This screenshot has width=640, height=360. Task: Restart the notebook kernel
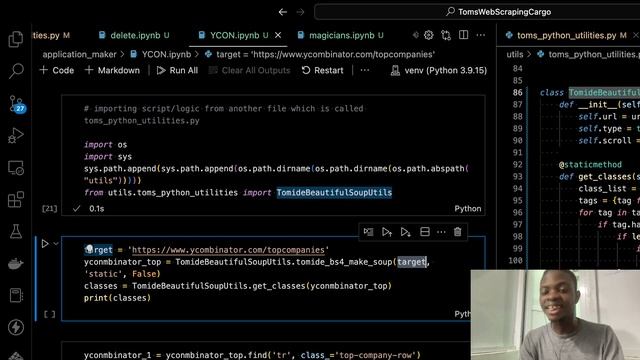tap(322, 70)
